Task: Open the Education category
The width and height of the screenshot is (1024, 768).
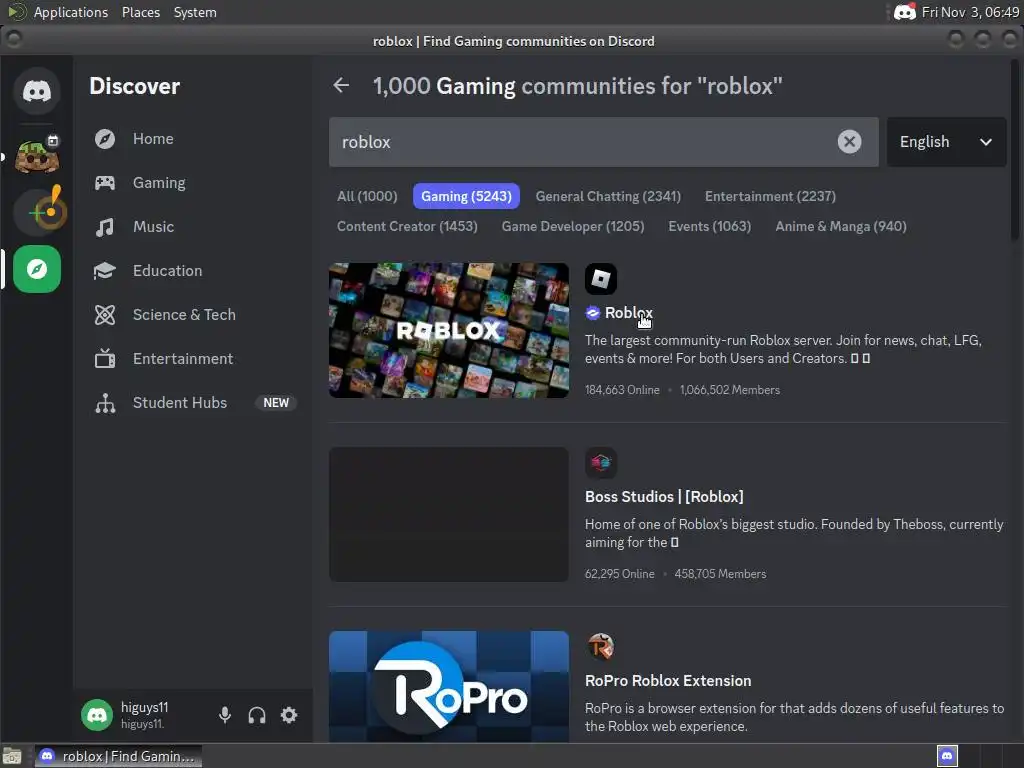Action: (x=193, y=270)
